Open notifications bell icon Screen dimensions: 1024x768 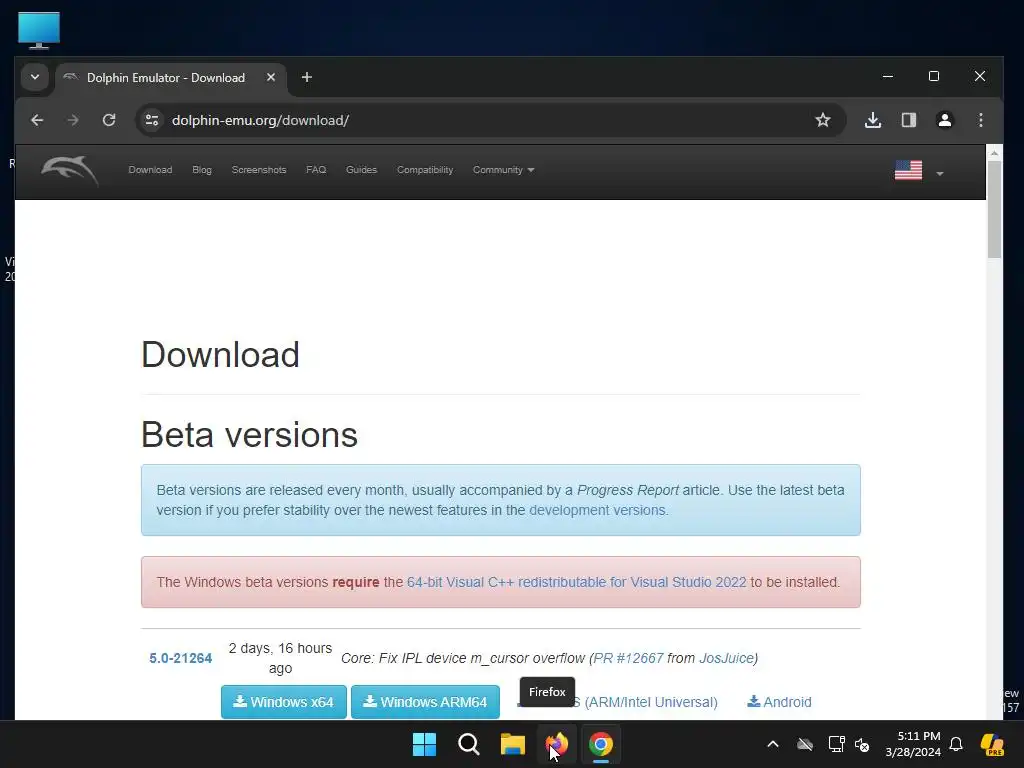click(956, 744)
